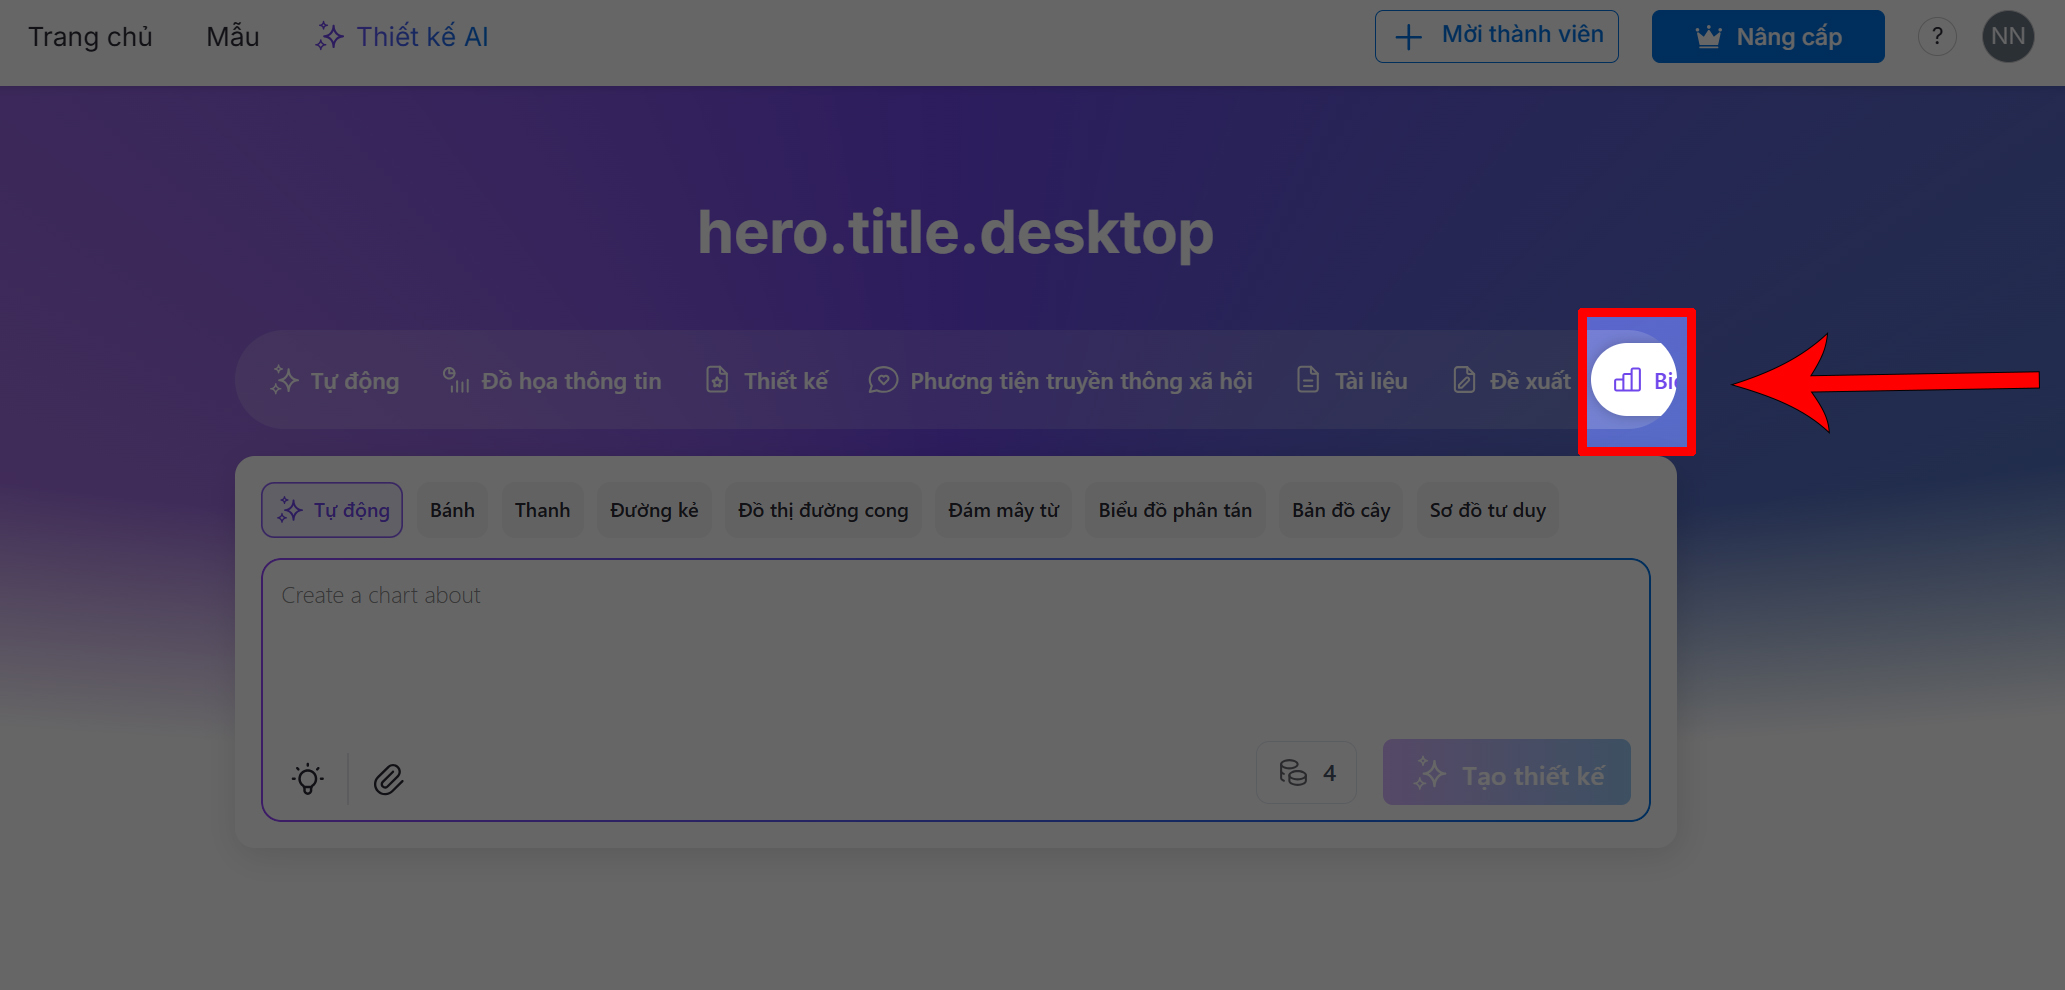Pick the Đám mây từ chart type

tap(1003, 510)
